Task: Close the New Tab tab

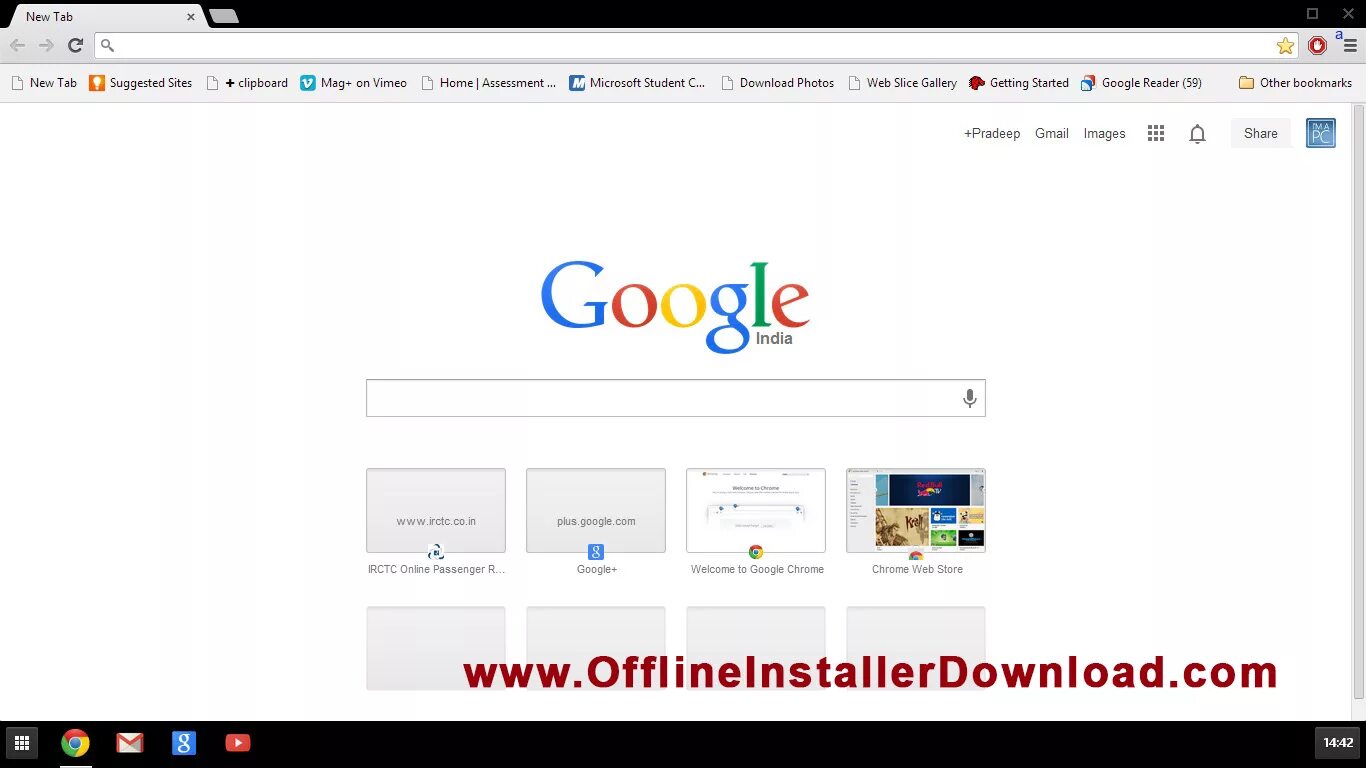Action: (x=190, y=17)
